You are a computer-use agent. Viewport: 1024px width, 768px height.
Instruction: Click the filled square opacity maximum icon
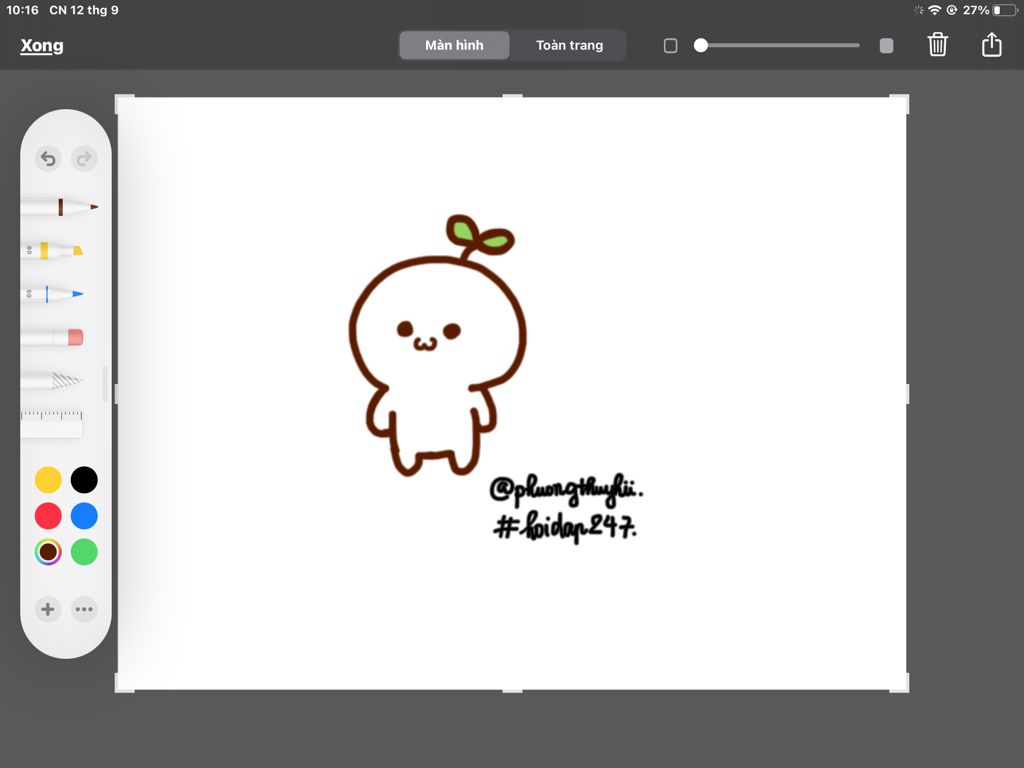(886, 46)
